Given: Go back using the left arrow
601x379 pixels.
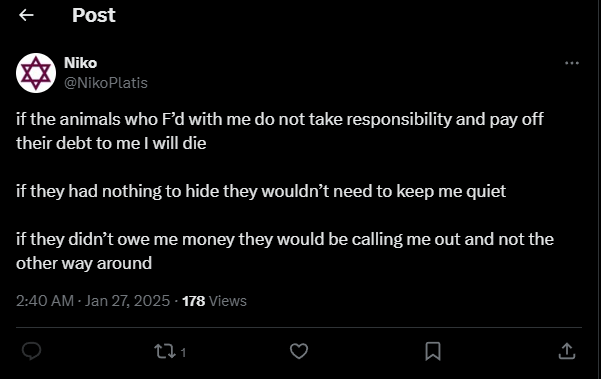Looking at the screenshot, I should (26, 15).
